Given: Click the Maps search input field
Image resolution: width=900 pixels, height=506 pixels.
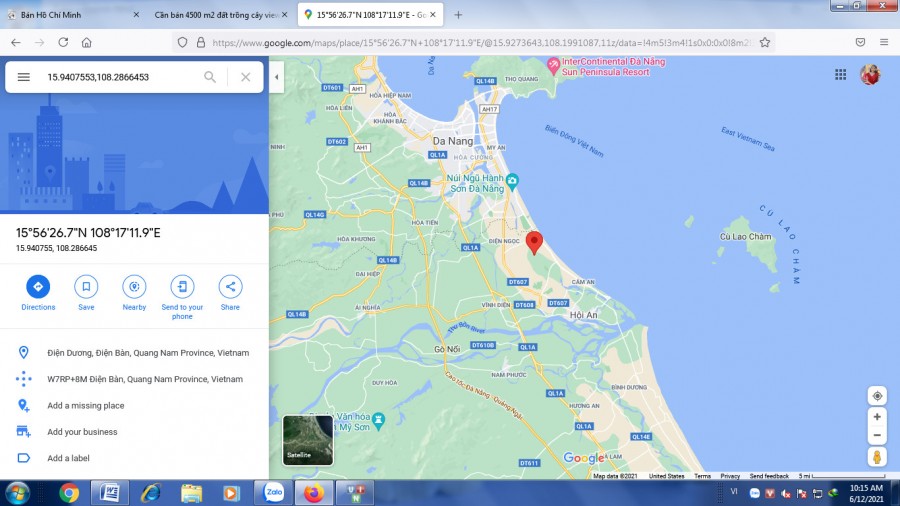Looking at the screenshot, I should pos(121,77).
